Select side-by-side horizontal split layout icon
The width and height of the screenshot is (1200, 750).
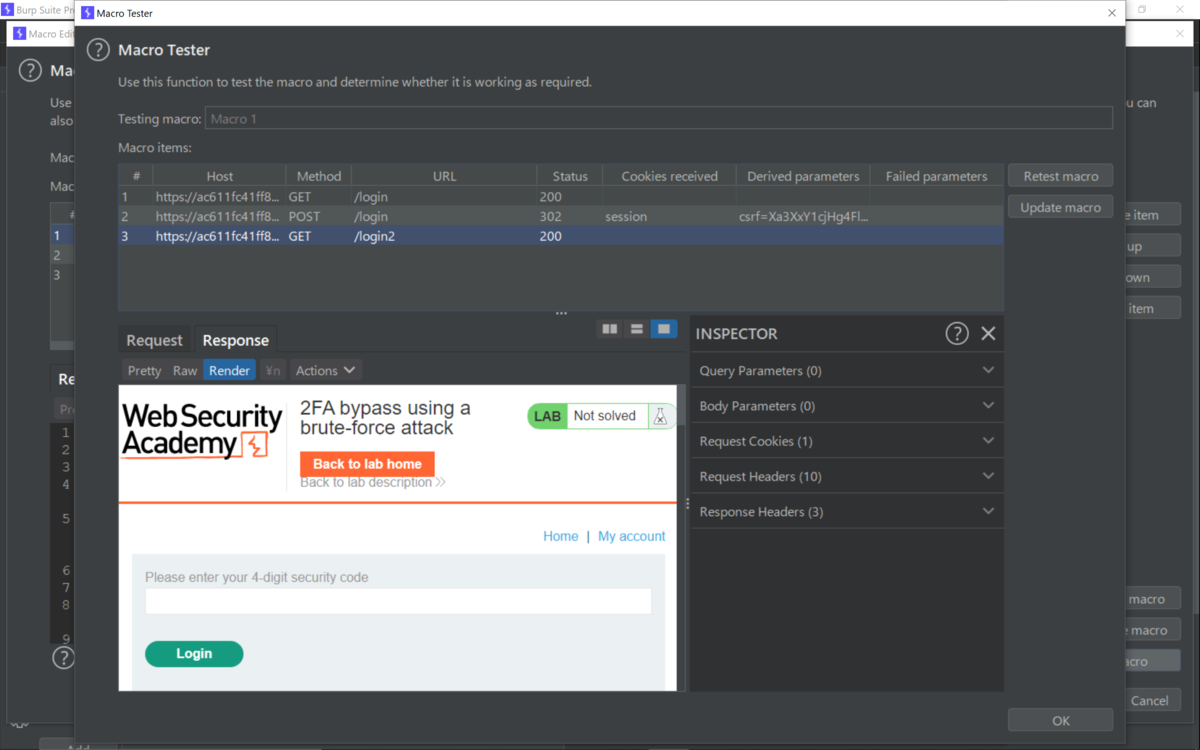click(609, 329)
